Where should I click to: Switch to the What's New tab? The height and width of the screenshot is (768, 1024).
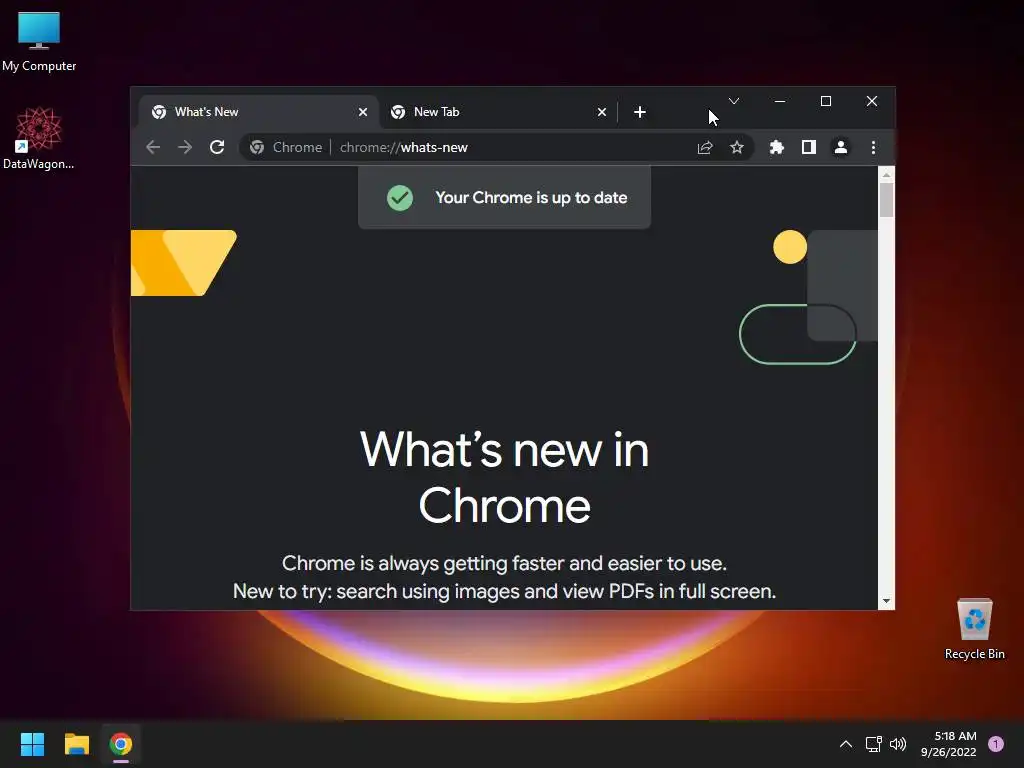tap(259, 112)
